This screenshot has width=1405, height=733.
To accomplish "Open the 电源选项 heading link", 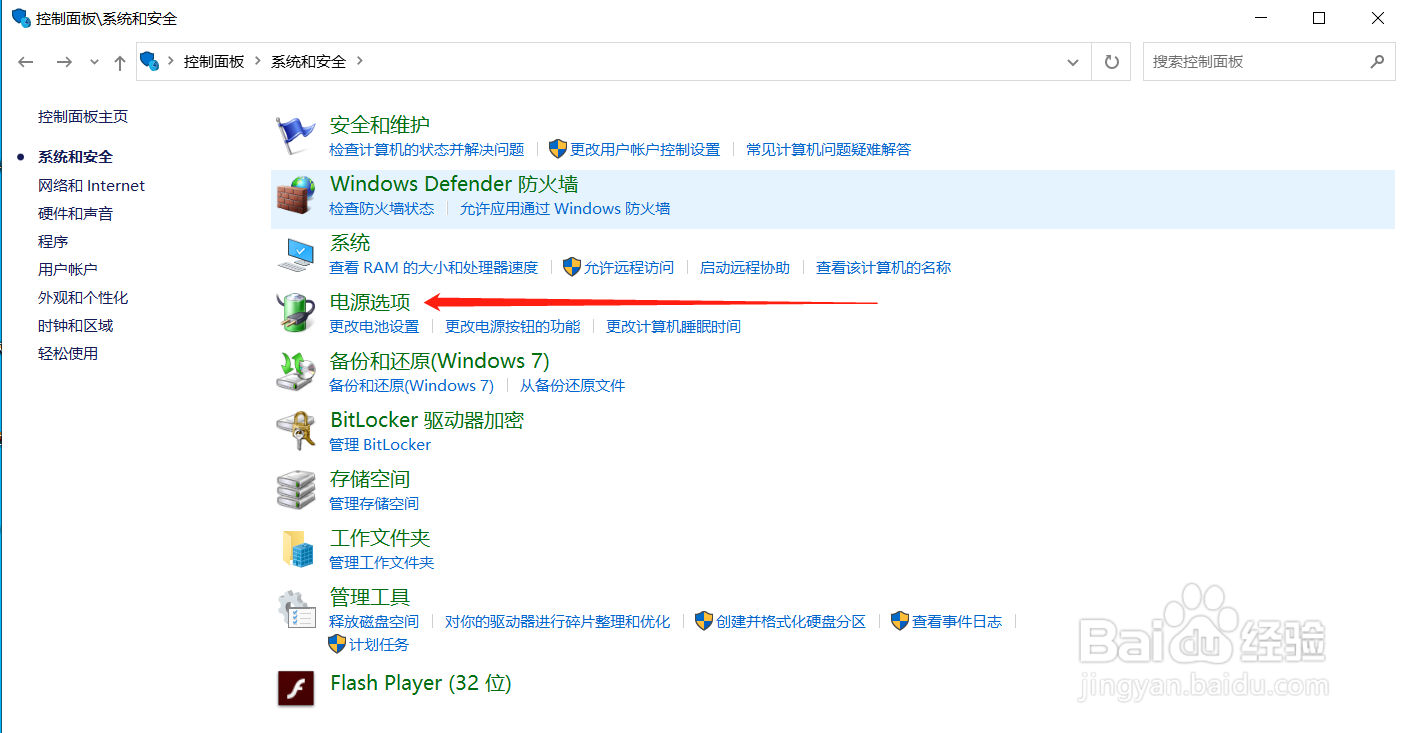I will click(370, 302).
